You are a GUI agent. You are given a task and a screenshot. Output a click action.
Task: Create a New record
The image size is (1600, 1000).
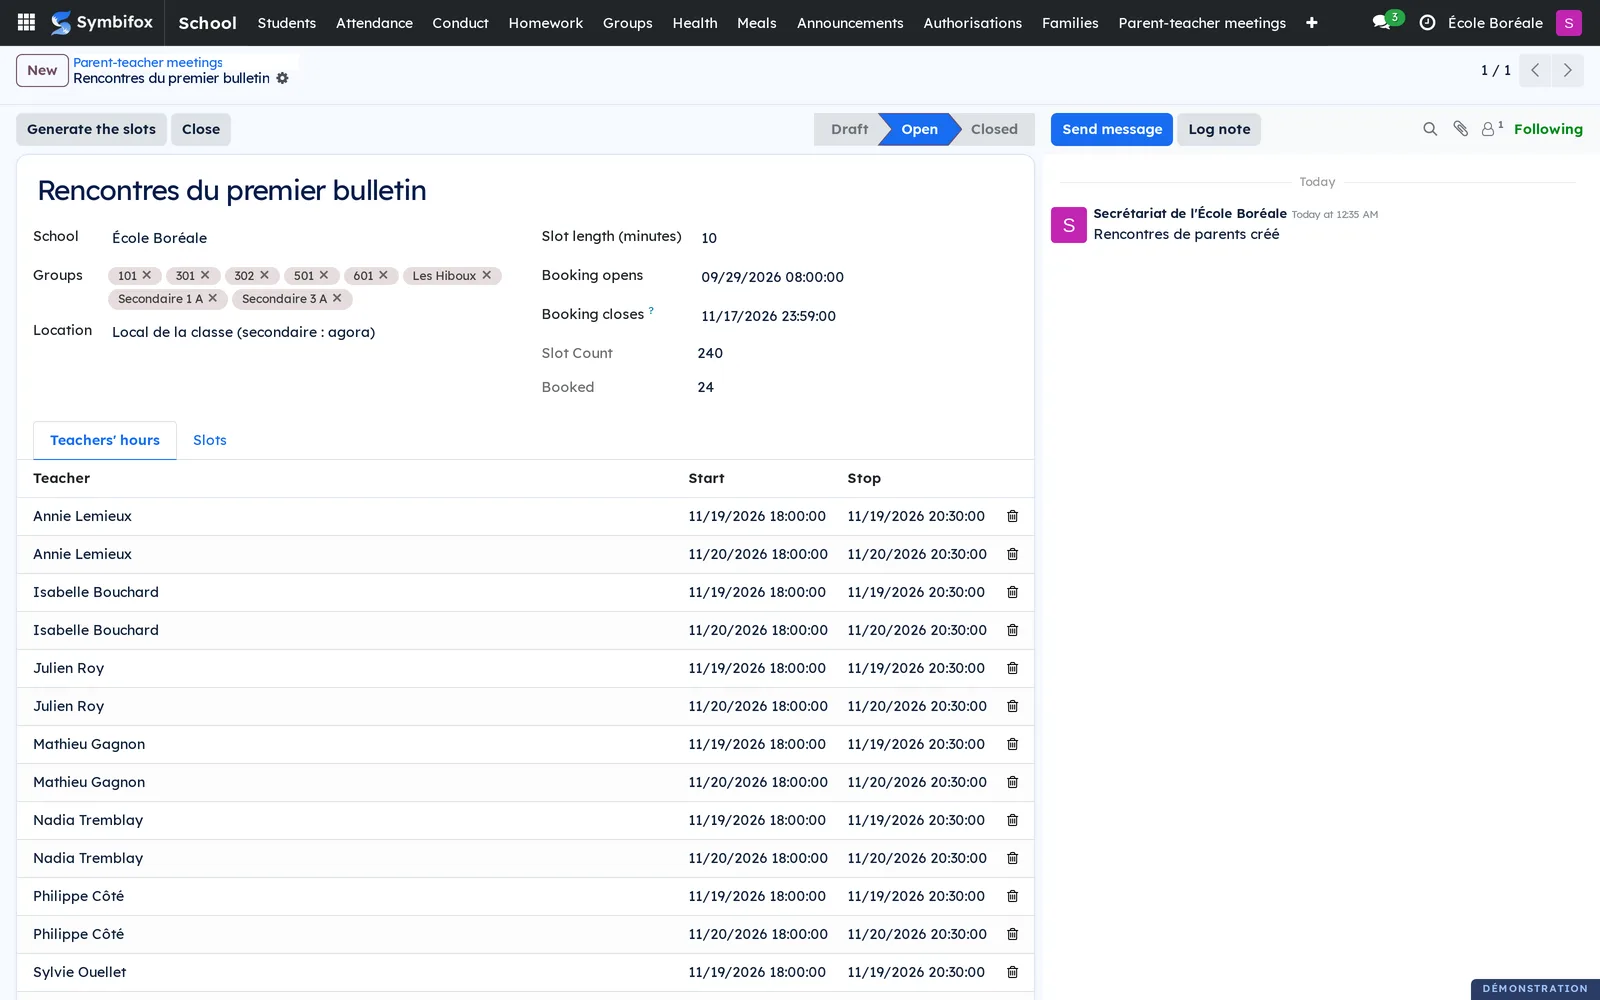pos(42,70)
